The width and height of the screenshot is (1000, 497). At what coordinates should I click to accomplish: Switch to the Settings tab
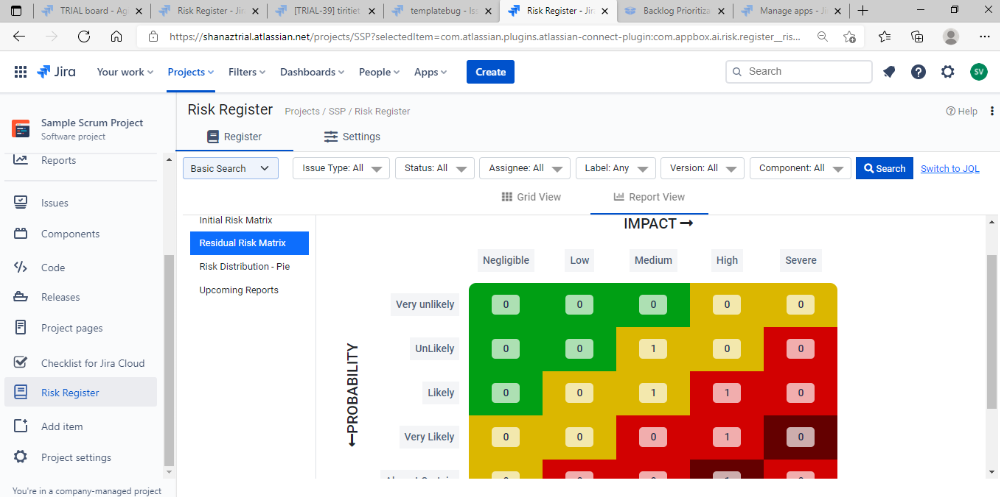point(352,137)
